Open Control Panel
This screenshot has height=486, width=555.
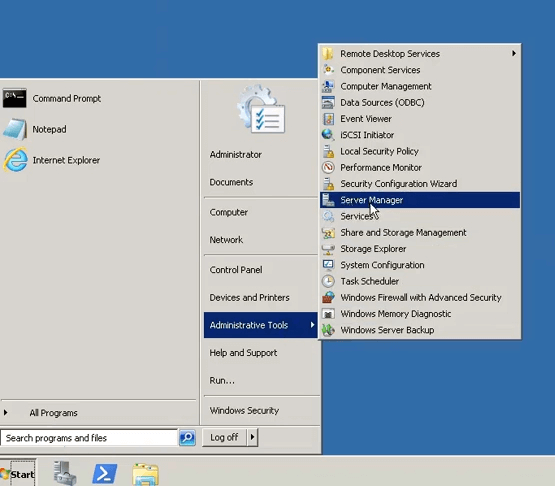coord(236,270)
